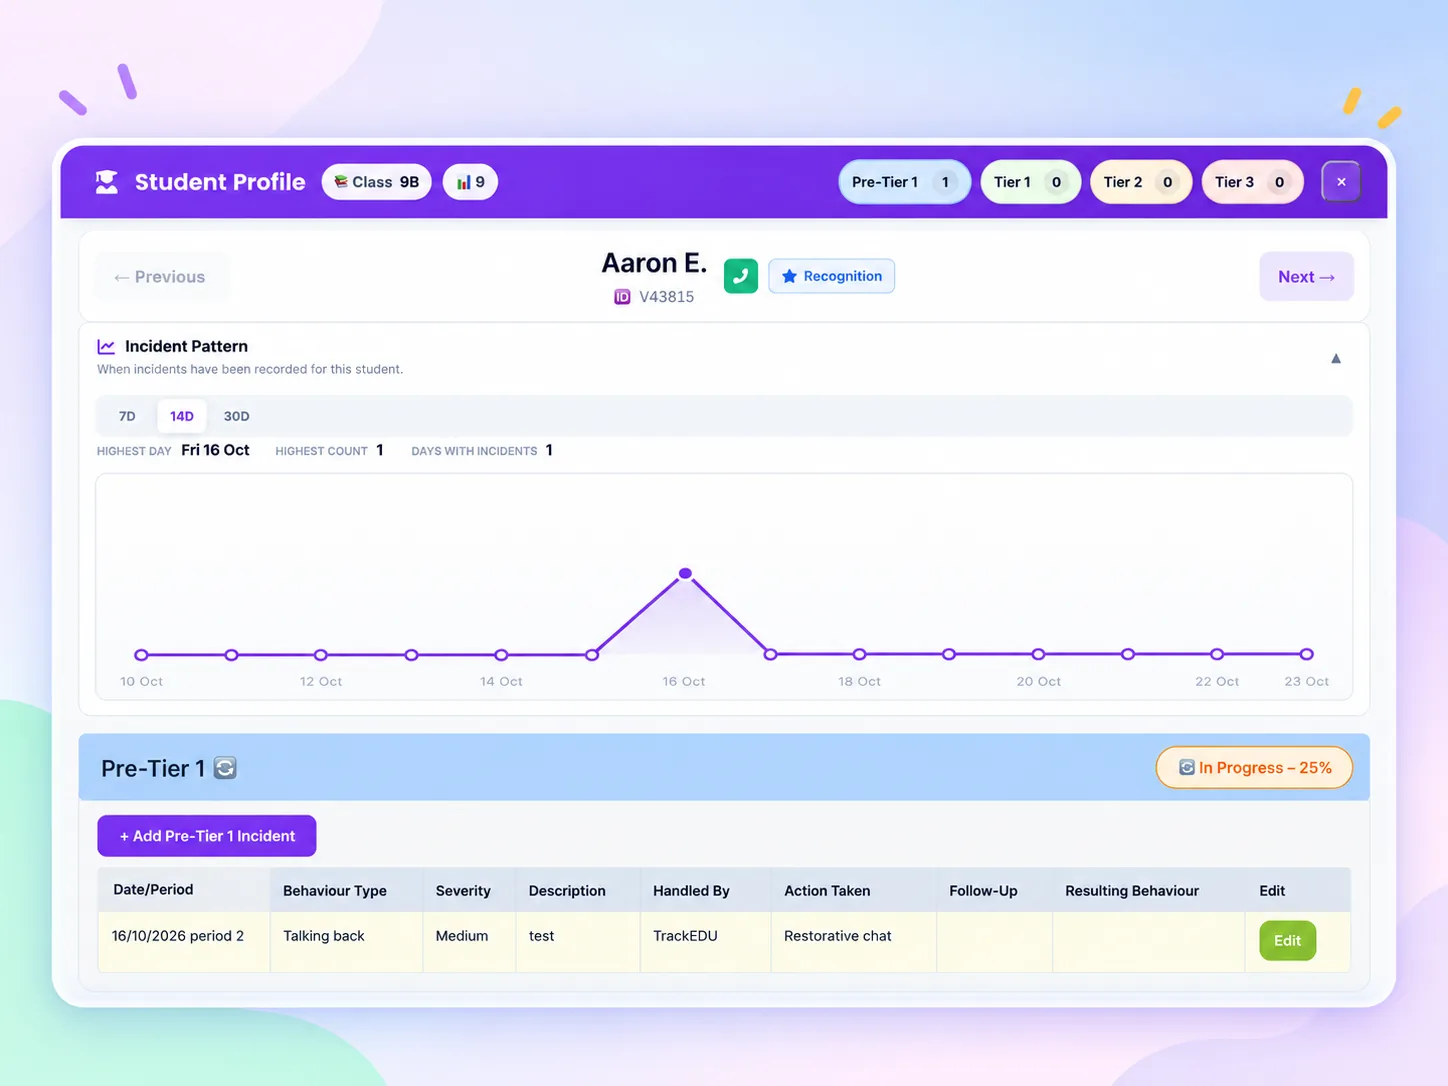This screenshot has height=1086, width=1448.
Task: Open the Tier 2 pill
Action: 1141,182
